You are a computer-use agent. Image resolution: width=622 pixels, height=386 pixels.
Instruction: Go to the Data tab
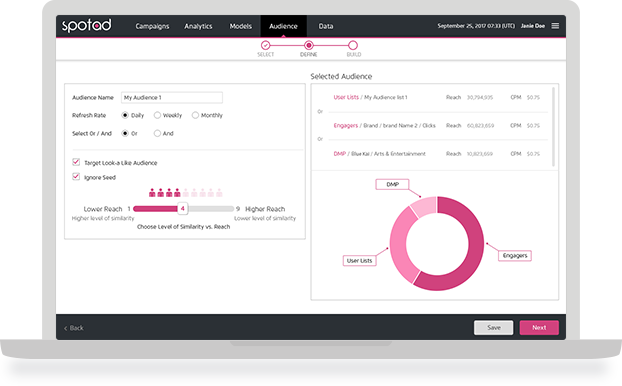click(326, 26)
